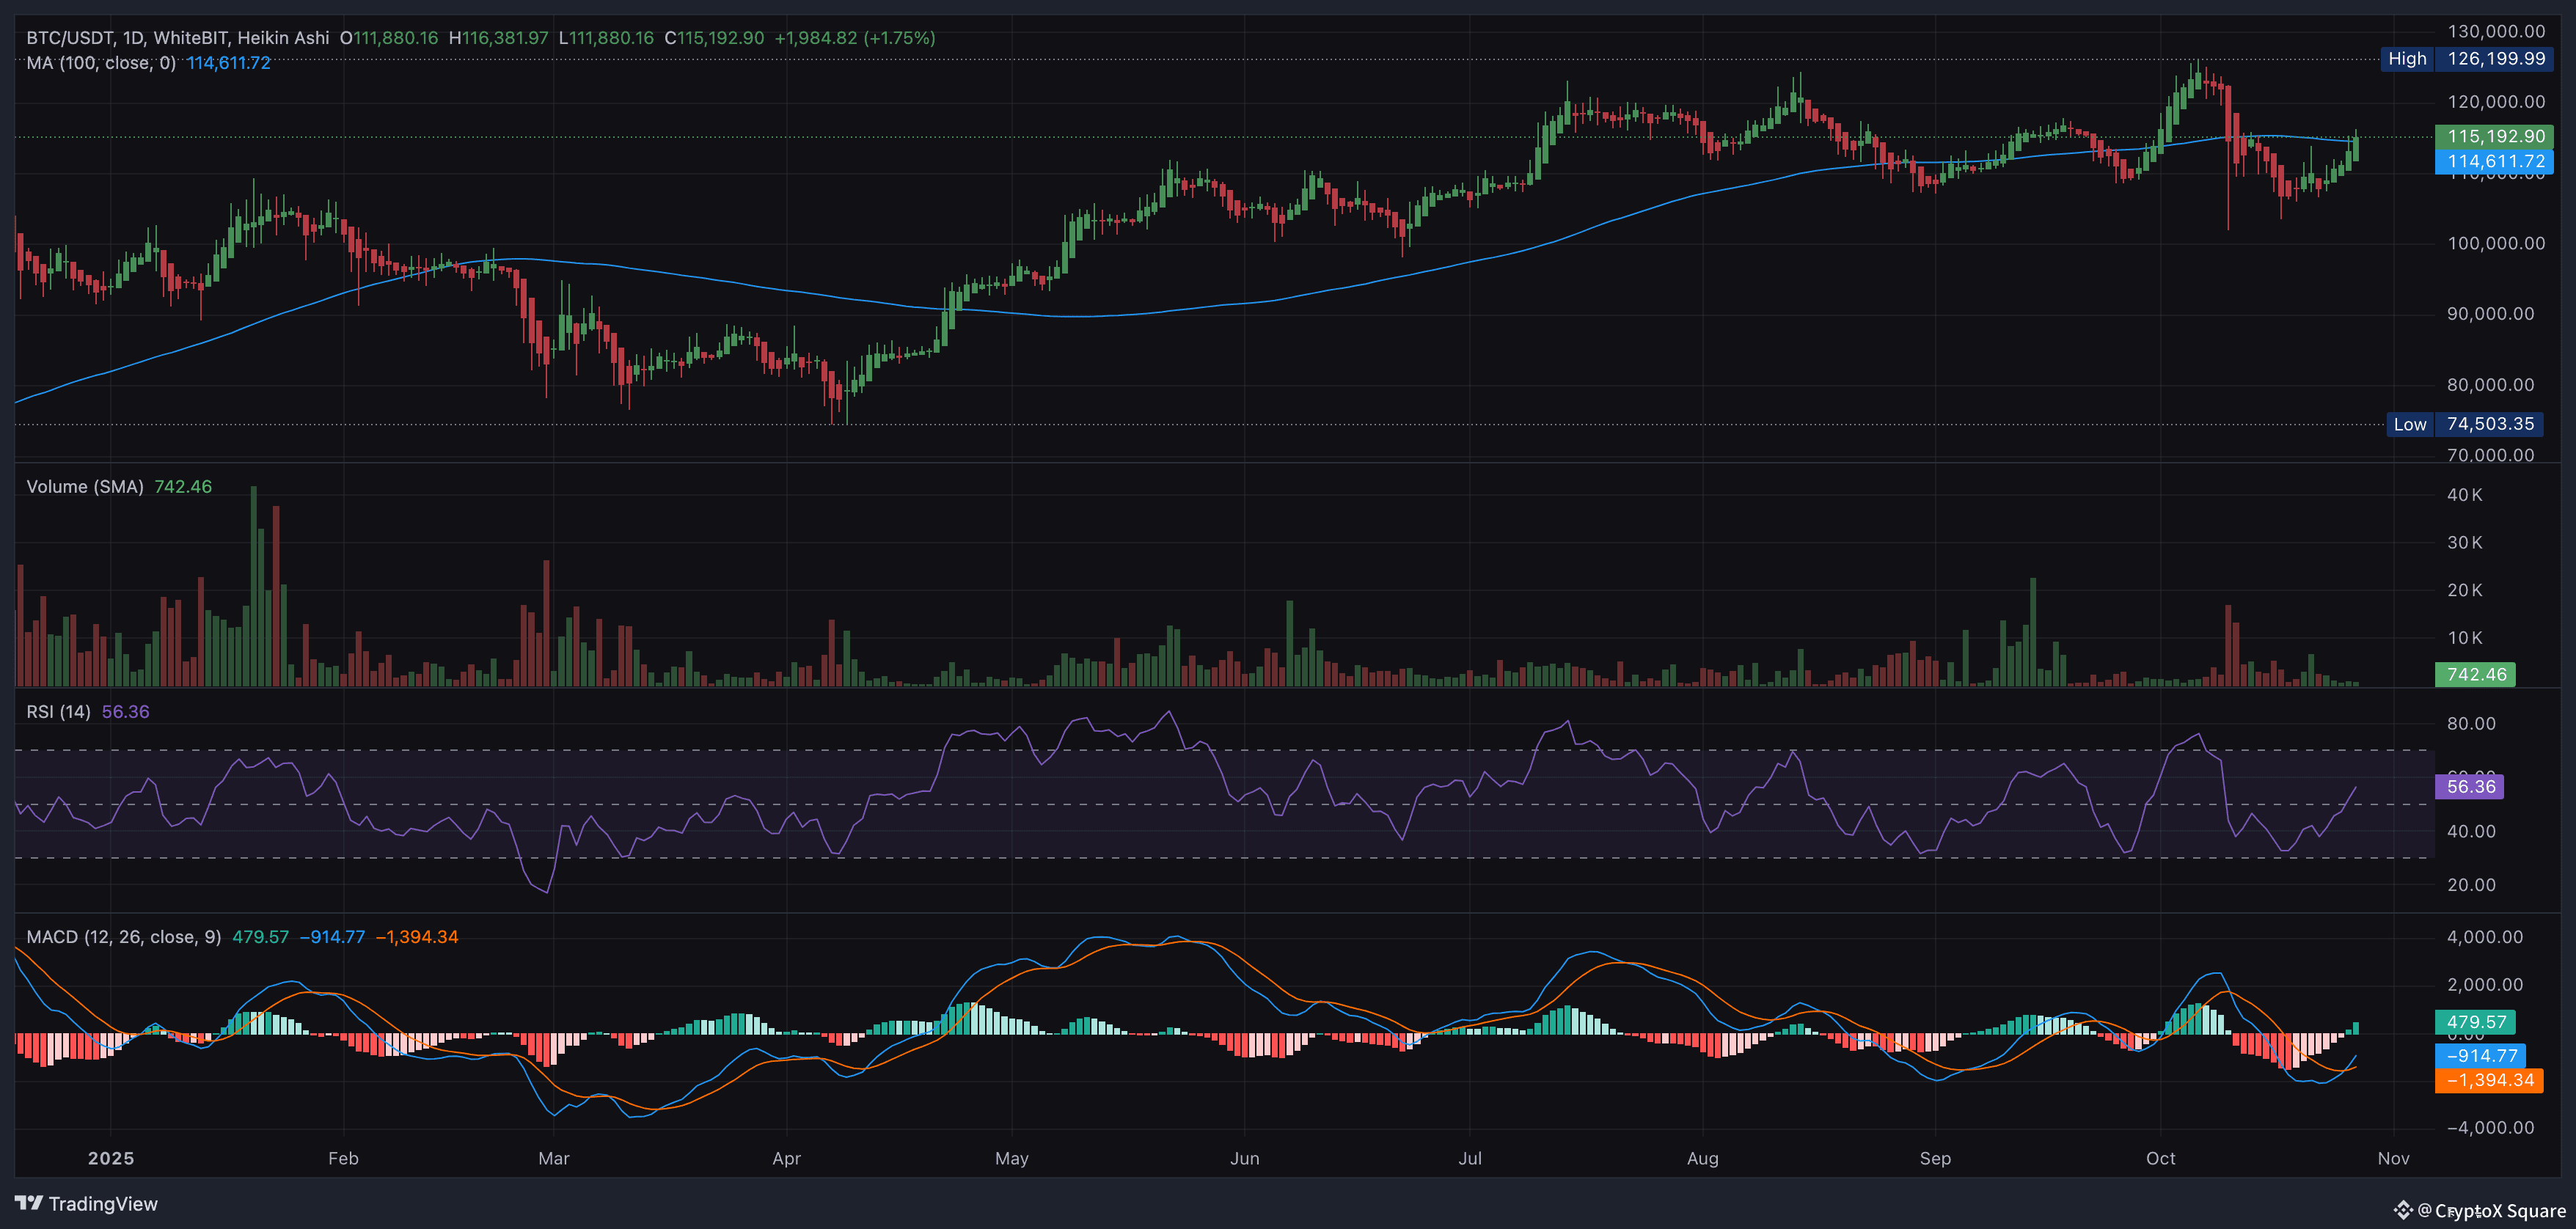Viewport: 2576px width, 1229px height.
Task: Click the TradingView logo icon
Action: (x=29, y=1203)
